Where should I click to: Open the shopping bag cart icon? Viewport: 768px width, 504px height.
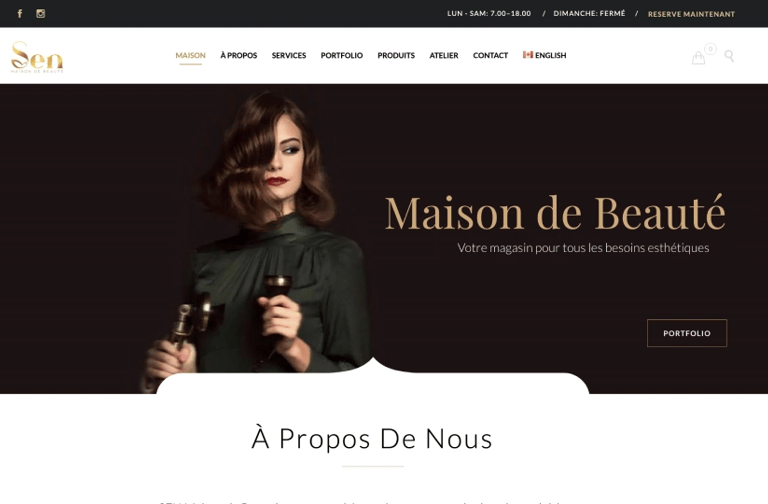click(698, 58)
